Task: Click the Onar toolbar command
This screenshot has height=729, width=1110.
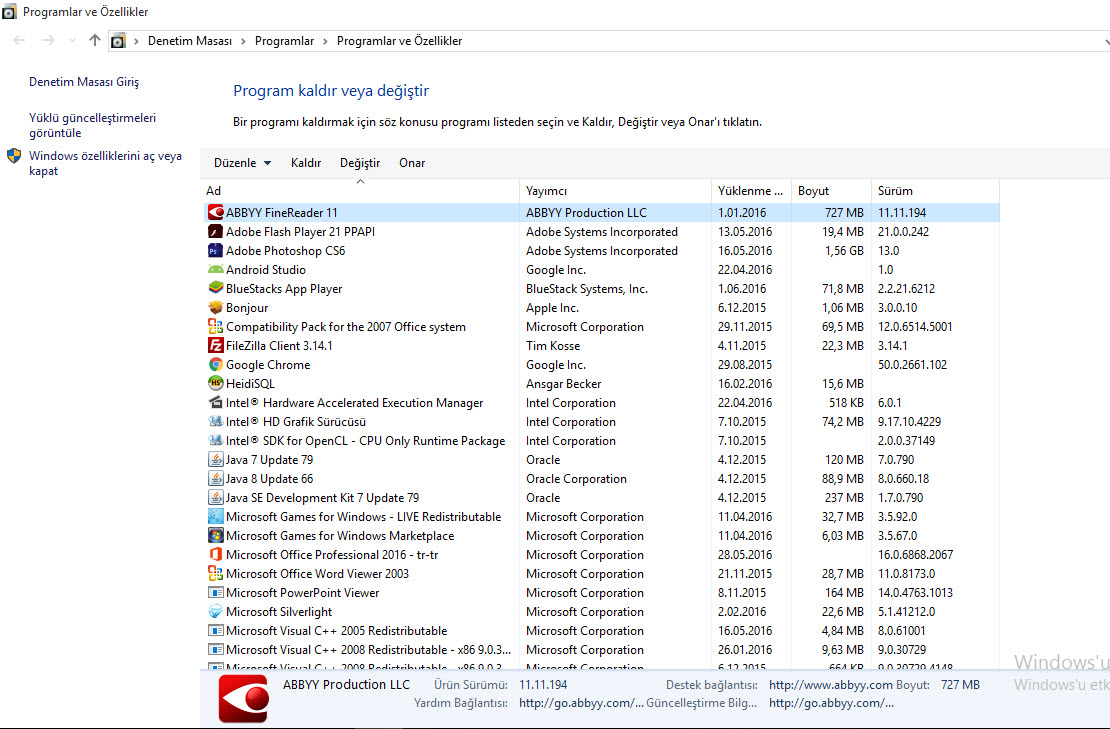Action: click(x=412, y=163)
